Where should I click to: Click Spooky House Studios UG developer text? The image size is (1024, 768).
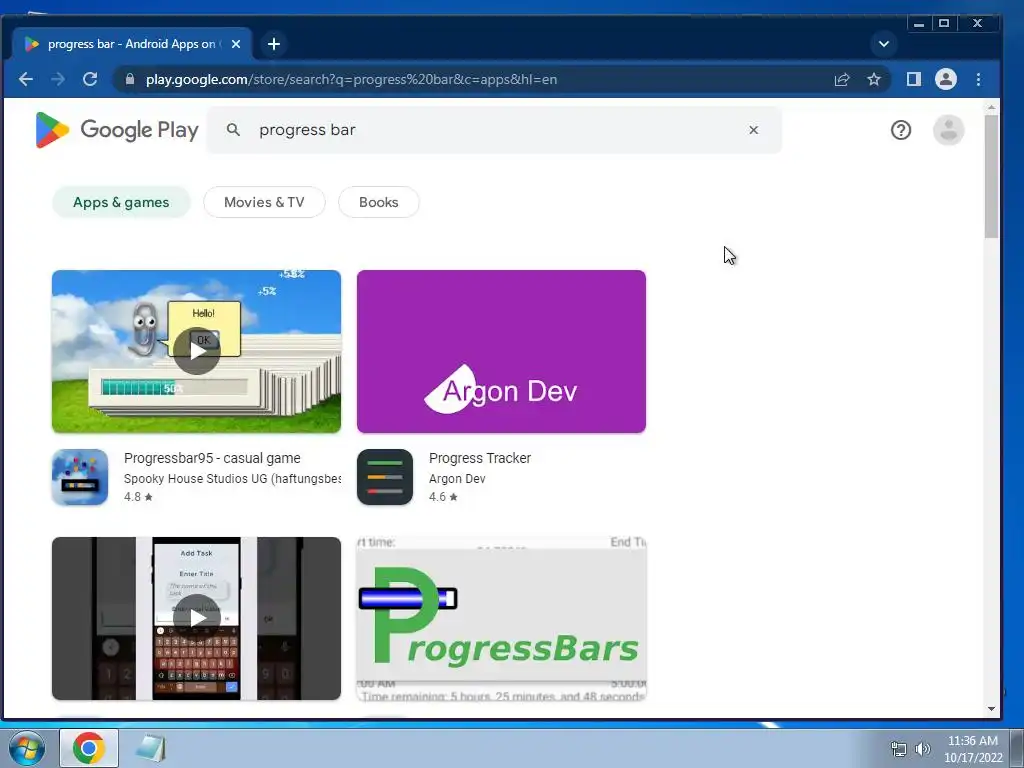[x=232, y=479]
